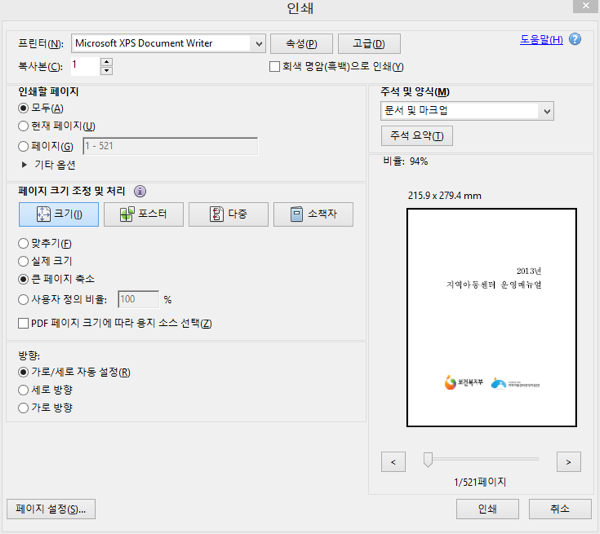
Task: Enable 회색 명암(흑백)으로 인쇄 checkbox
Action: pyautogui.click(x=274, y=67)
